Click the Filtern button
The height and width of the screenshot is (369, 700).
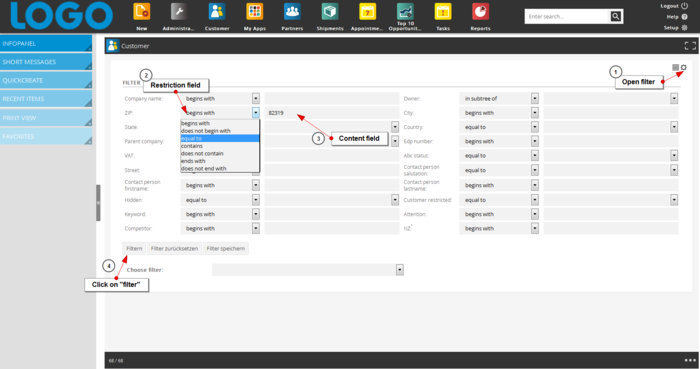[x=134, y=249]
